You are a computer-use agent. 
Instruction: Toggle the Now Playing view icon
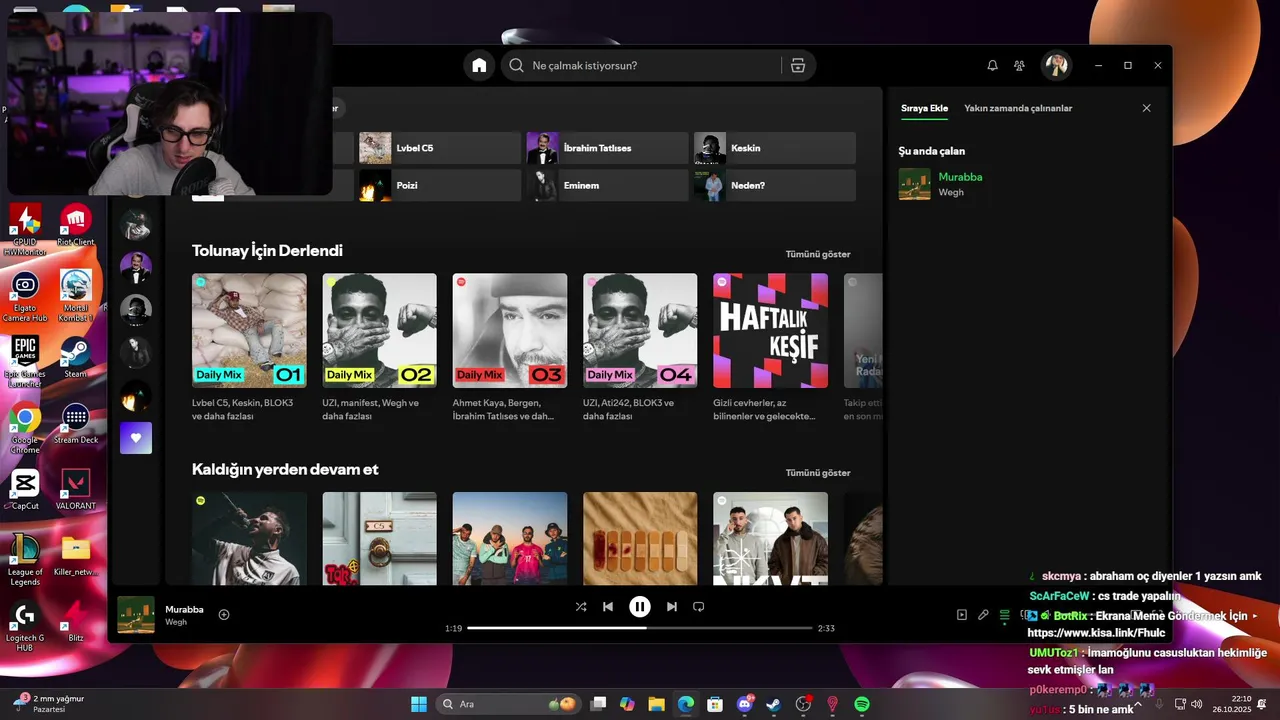[962, 615]
